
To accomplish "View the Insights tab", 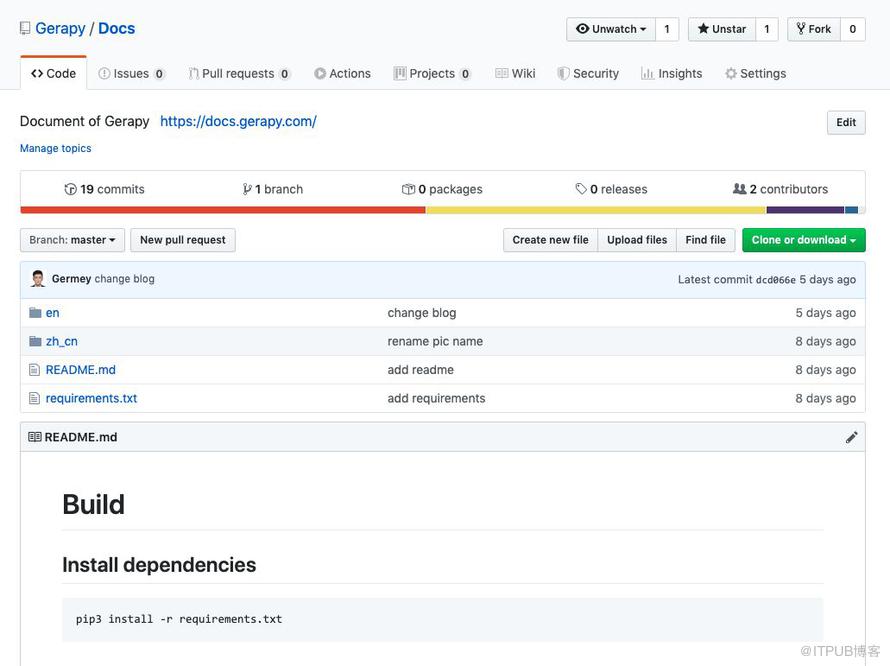I will (671, 73).
